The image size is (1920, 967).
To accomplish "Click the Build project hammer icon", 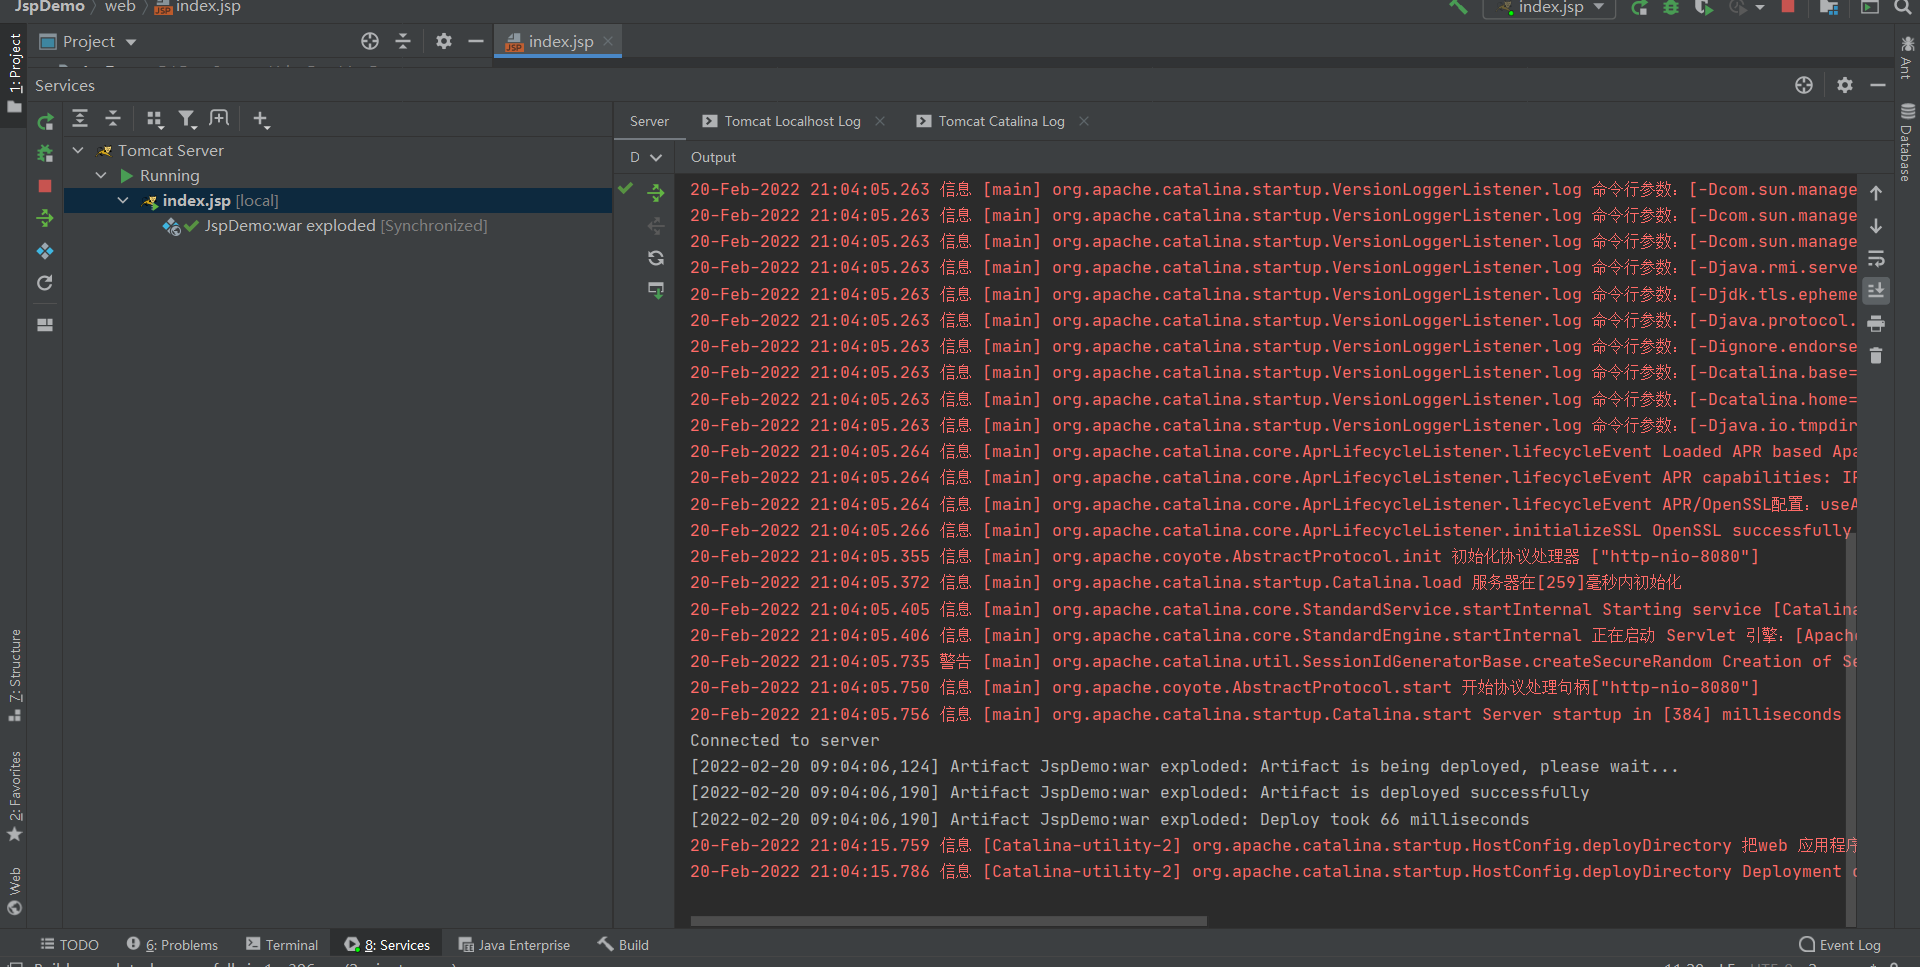I will [1458, 7].
